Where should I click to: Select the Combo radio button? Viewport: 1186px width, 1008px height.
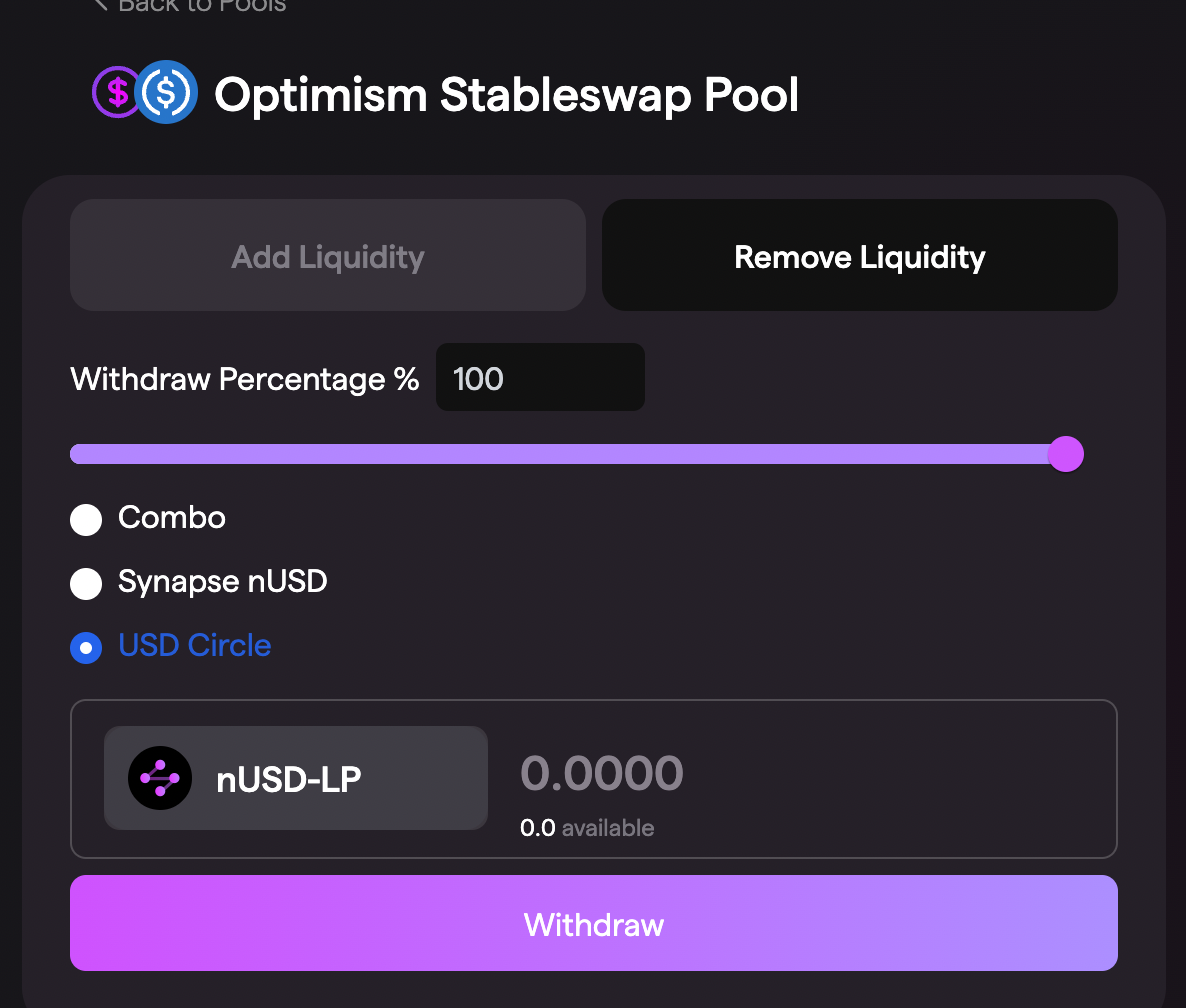coord(86,520)
